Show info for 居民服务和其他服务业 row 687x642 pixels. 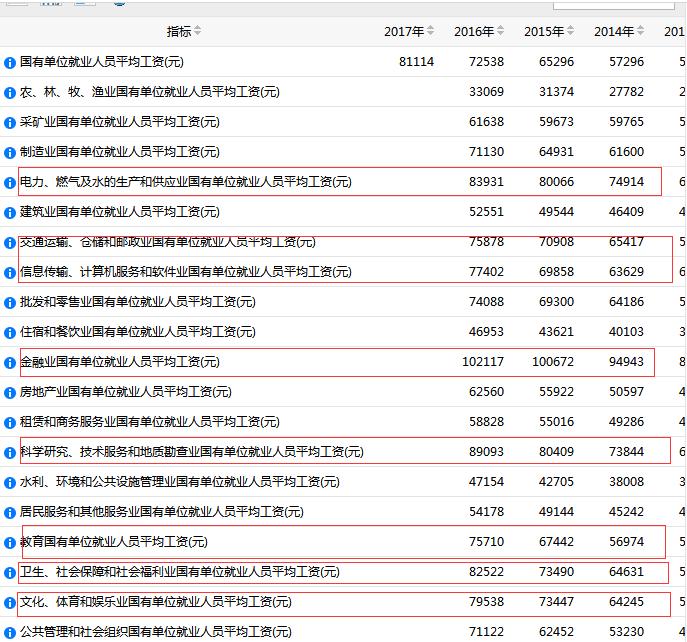(x=10, y=513)
